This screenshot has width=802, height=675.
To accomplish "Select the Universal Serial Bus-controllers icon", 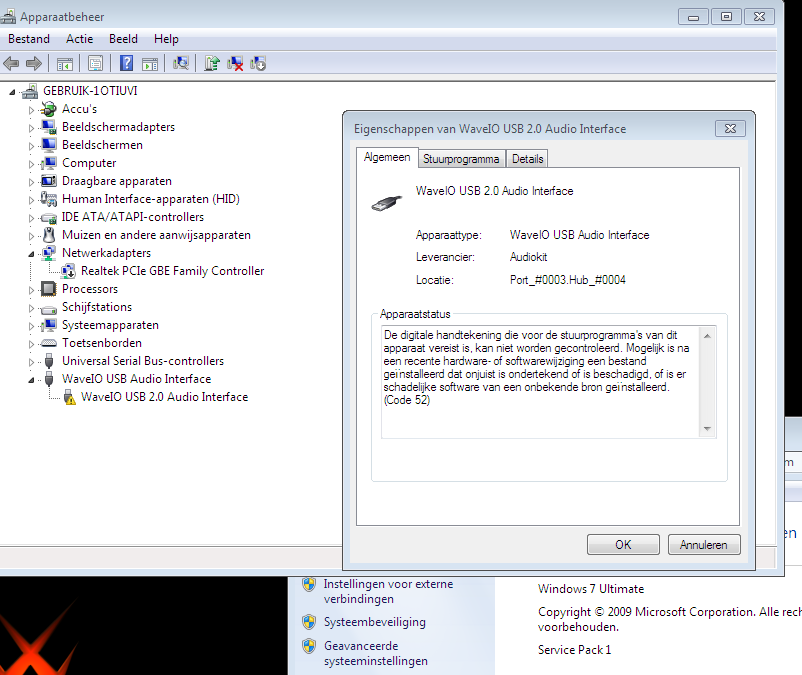I will tap(49, 361).
